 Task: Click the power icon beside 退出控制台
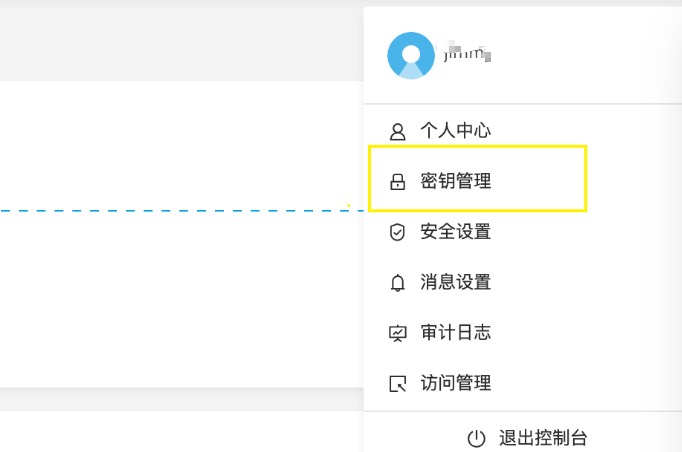[x=476, y=438]
